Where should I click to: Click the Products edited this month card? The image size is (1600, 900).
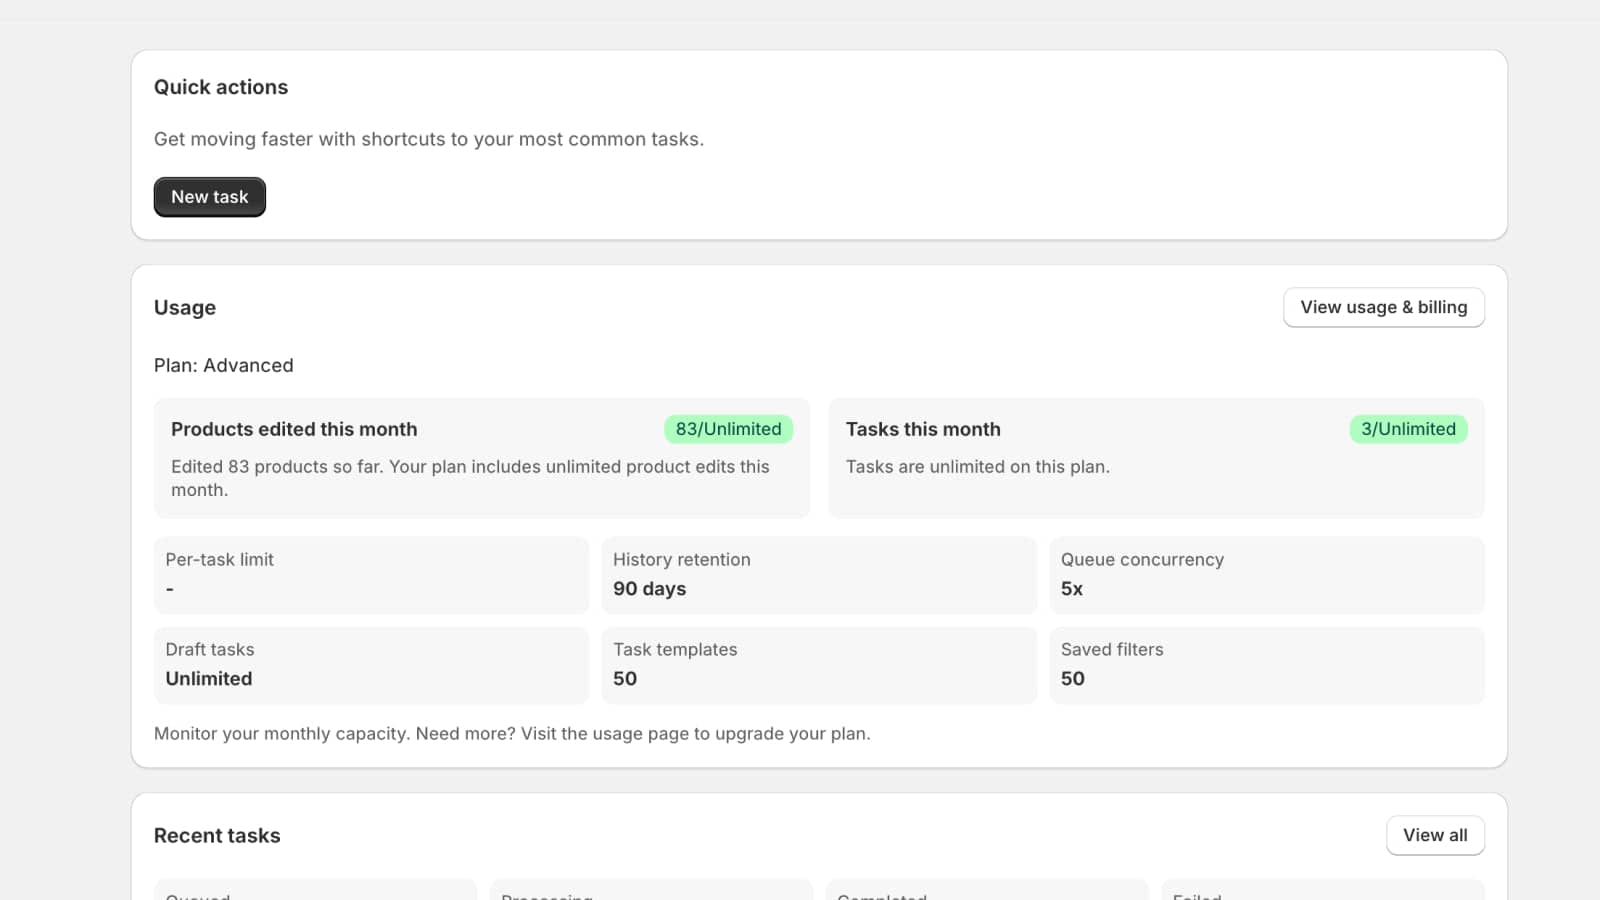pos(480,458)
